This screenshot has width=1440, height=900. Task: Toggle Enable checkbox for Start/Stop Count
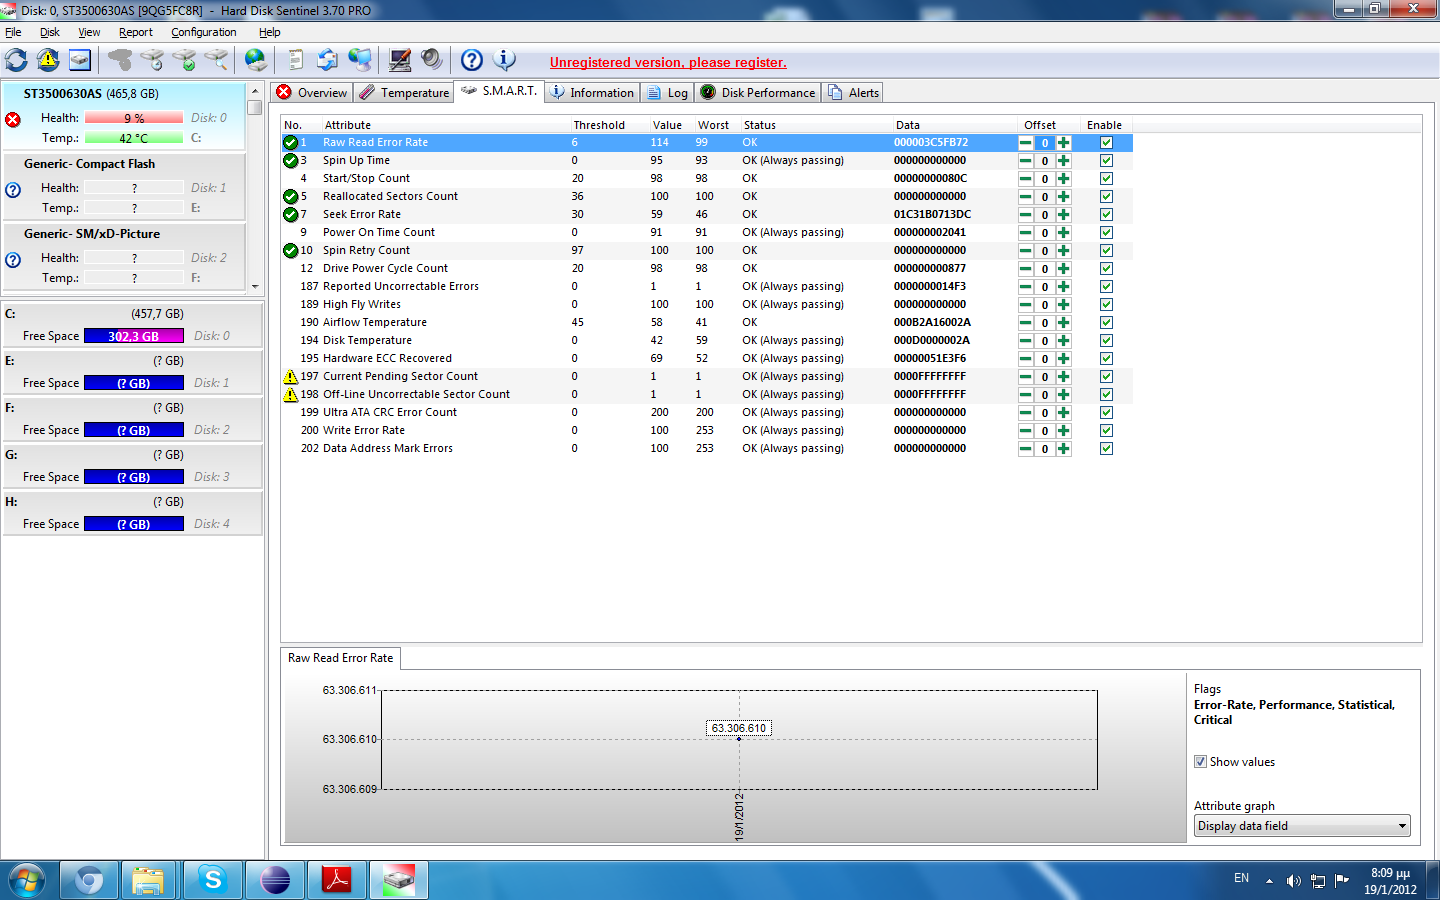pos(1106,179)
